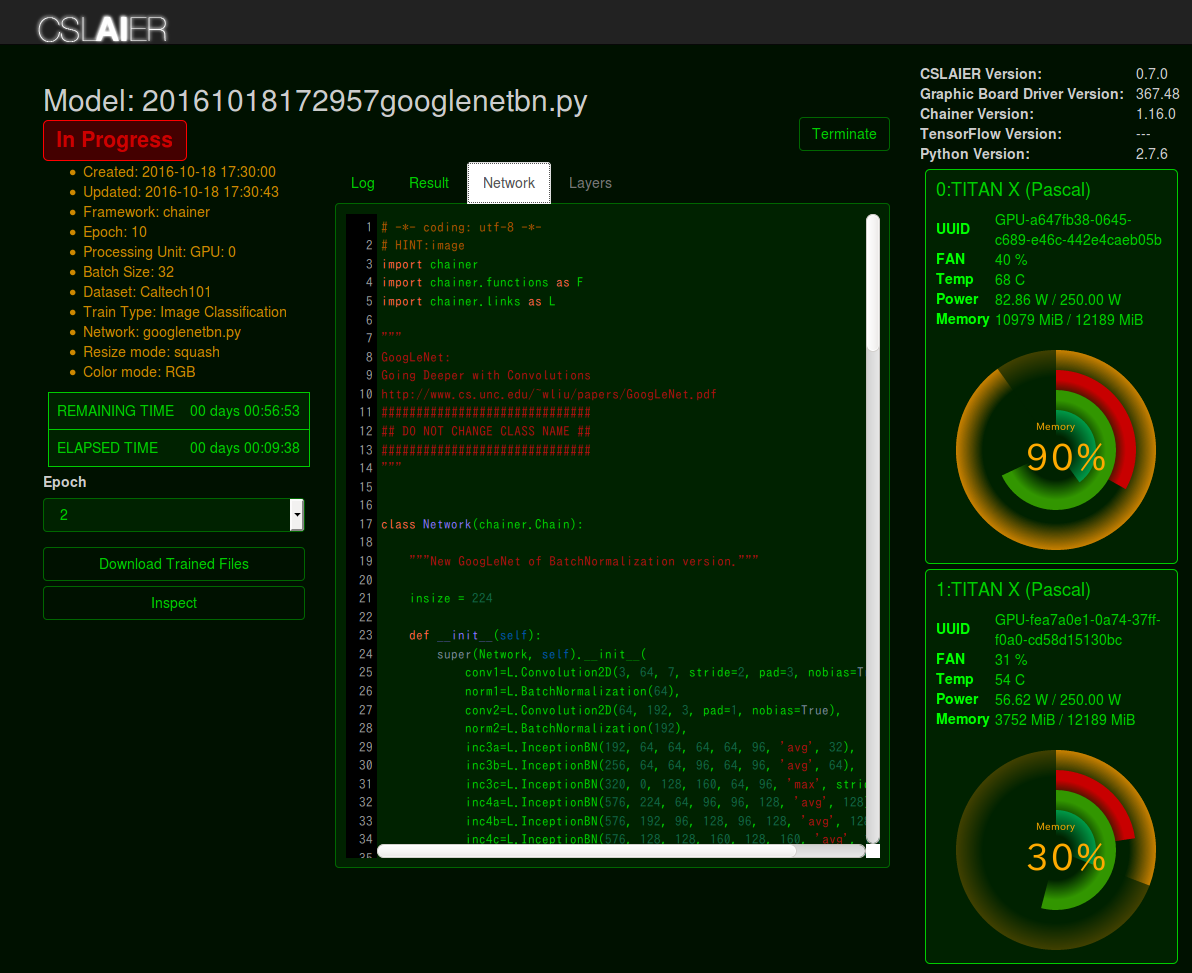Open the Epoch dropdown arrow
This screenshot has height=973, width=1192.
[x=297, y=515]
